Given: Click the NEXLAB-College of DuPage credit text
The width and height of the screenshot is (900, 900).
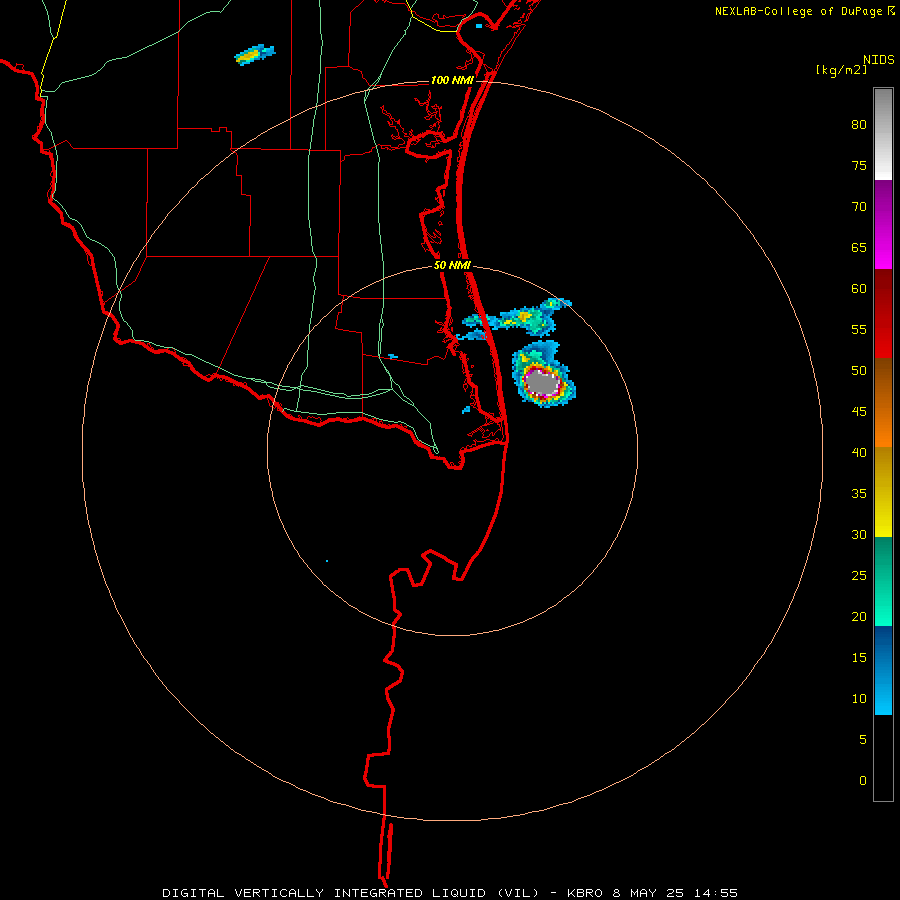Looking at the screenshot, I should [x=799, y=11].
